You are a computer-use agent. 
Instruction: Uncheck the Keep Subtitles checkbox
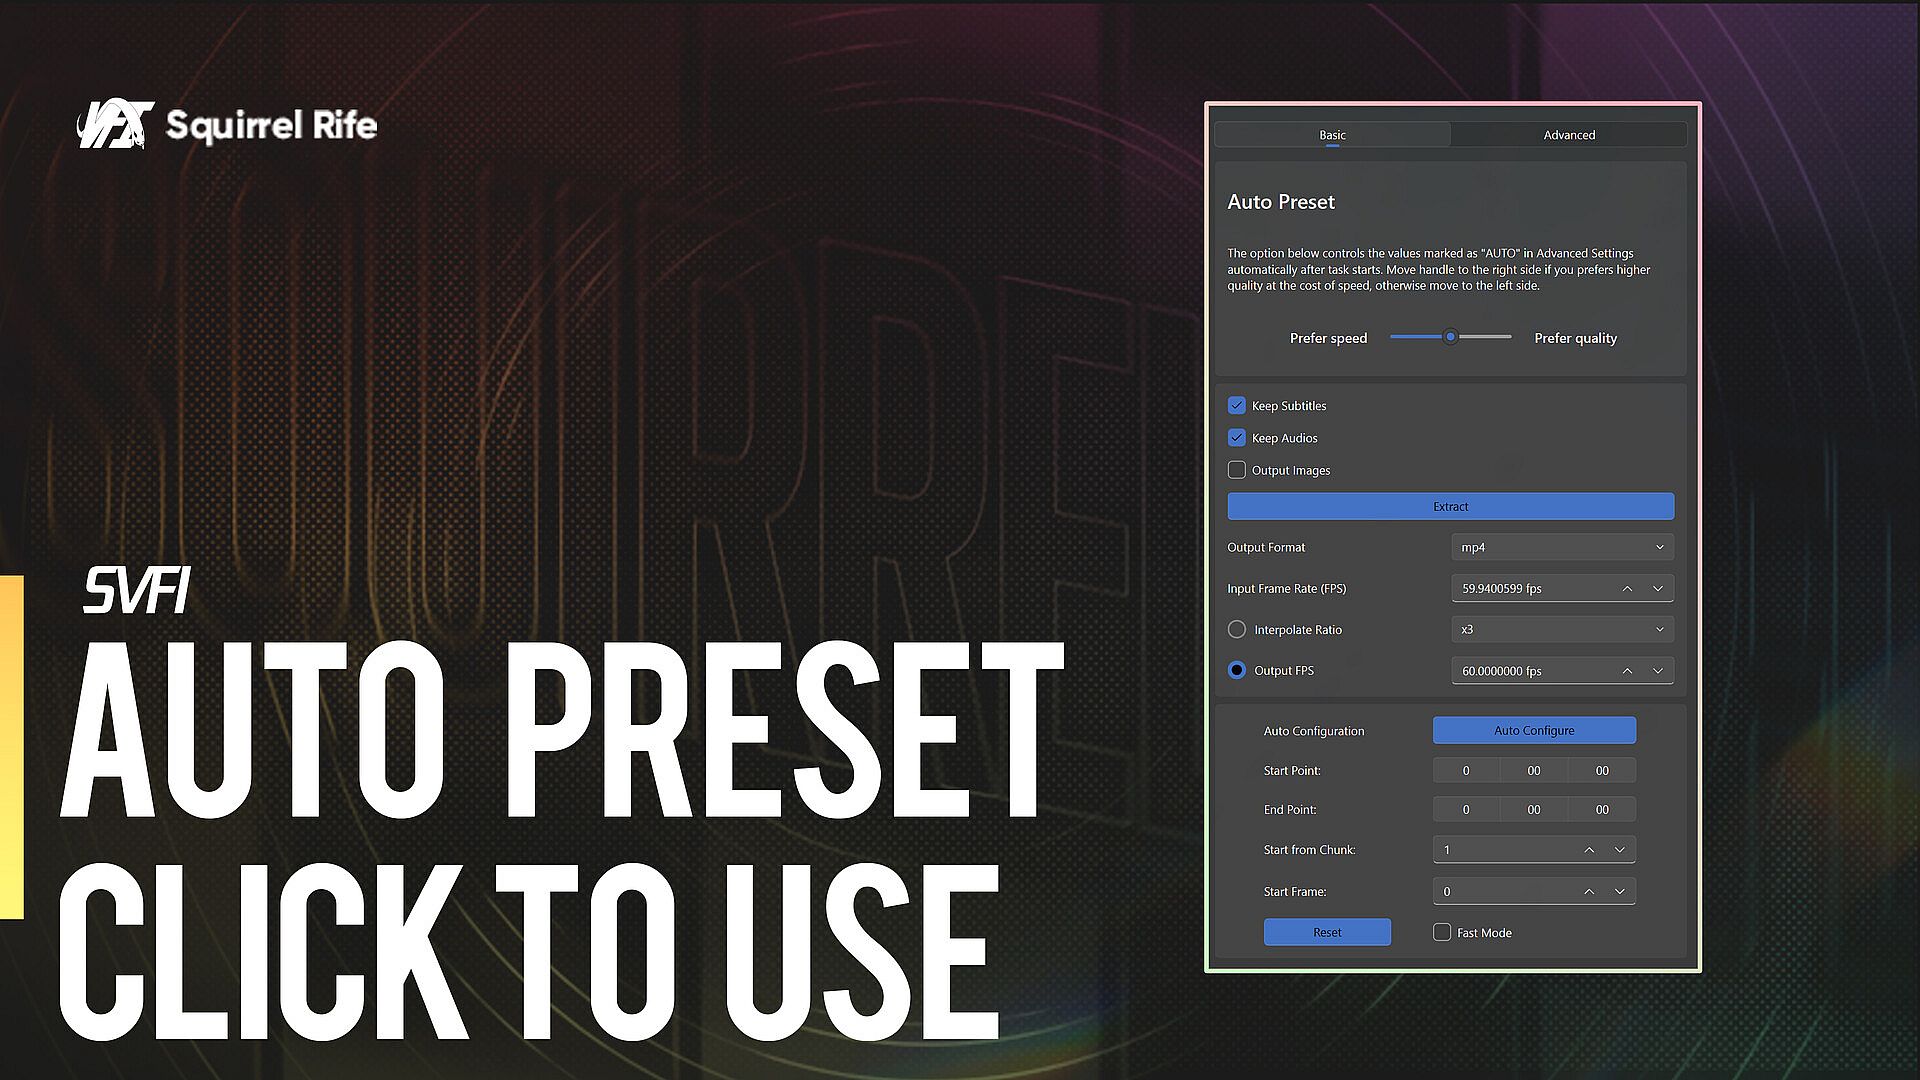point(1237,406)
